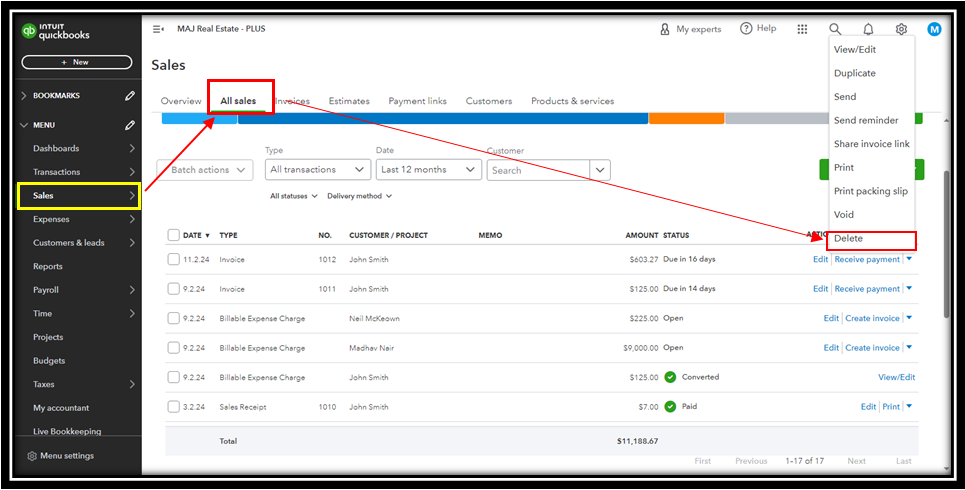Open Payroll in the sidebar
The width and height of the screenshot is (965, 490).
click(x=46, y=290)
